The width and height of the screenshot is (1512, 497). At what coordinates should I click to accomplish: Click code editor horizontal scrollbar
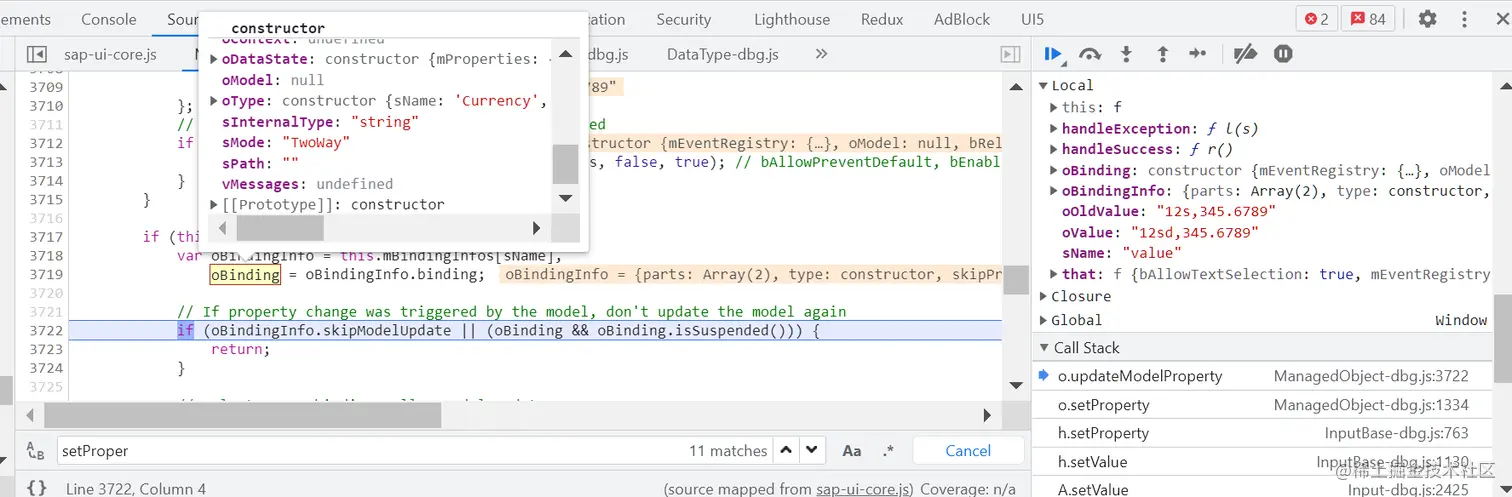(242, 414)
